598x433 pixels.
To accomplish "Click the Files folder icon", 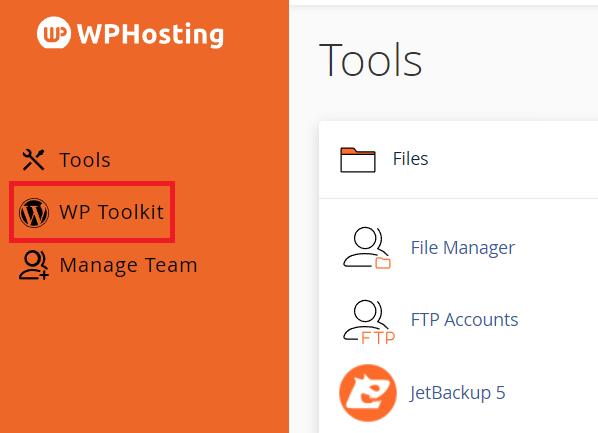I will (x=358, y=159).
